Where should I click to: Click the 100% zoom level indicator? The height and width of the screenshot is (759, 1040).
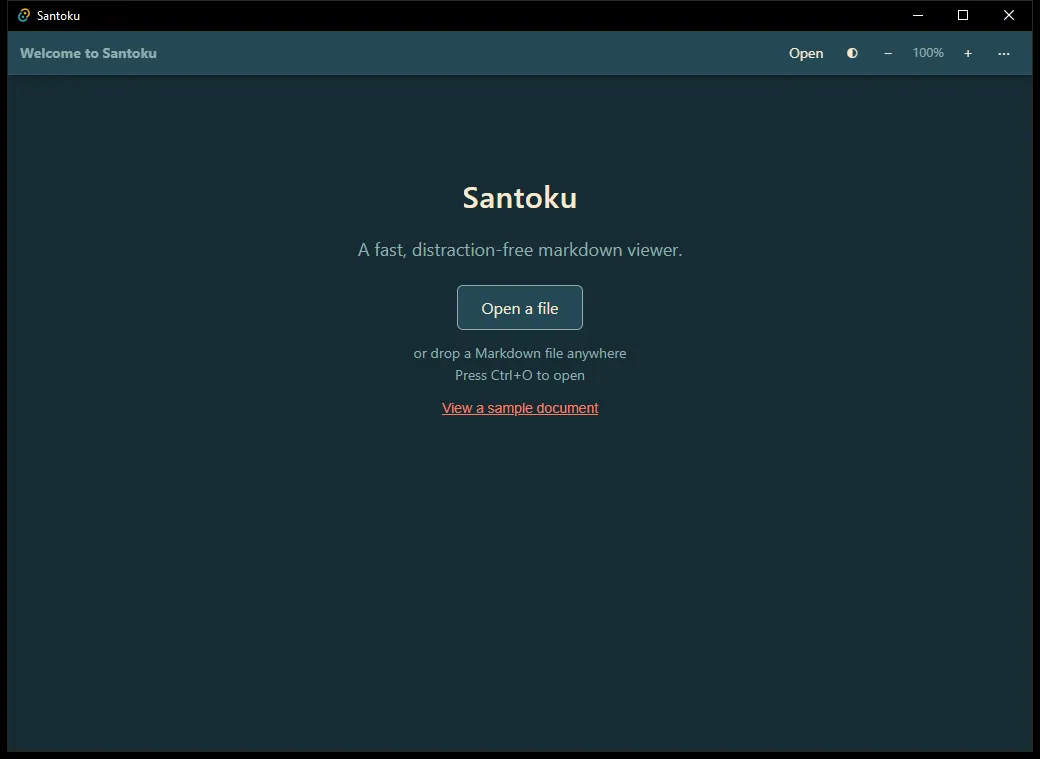[x=928, y=53]
